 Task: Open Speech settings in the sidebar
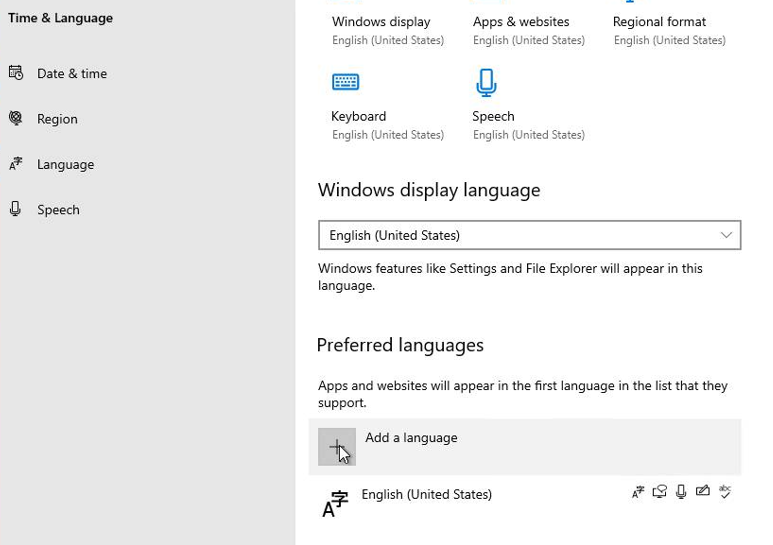[x=58, y=209]
